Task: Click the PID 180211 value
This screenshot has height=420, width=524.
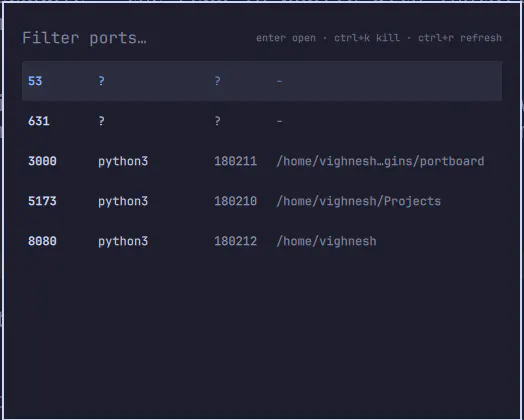Action: (x=235, y=161)
